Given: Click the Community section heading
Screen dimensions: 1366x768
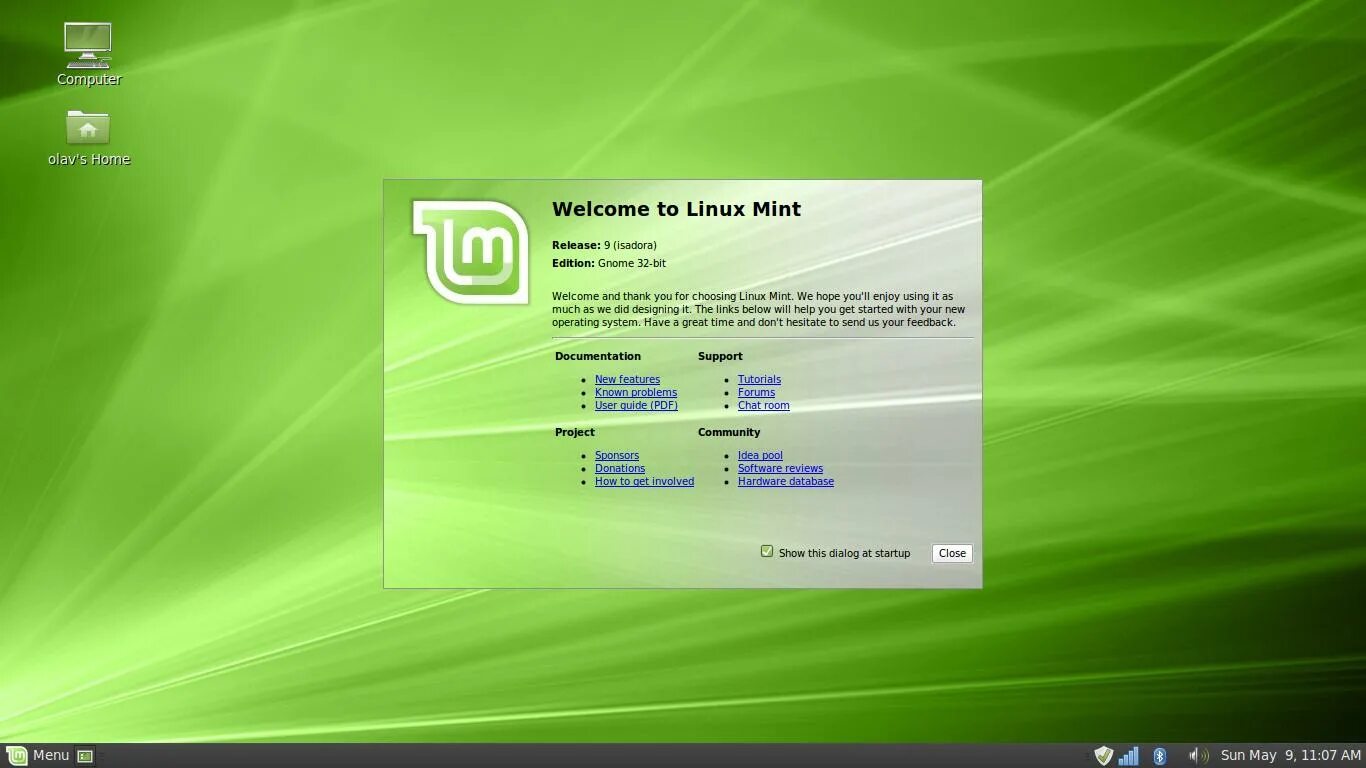Looking at the screenshot, I should click(729, 432).
